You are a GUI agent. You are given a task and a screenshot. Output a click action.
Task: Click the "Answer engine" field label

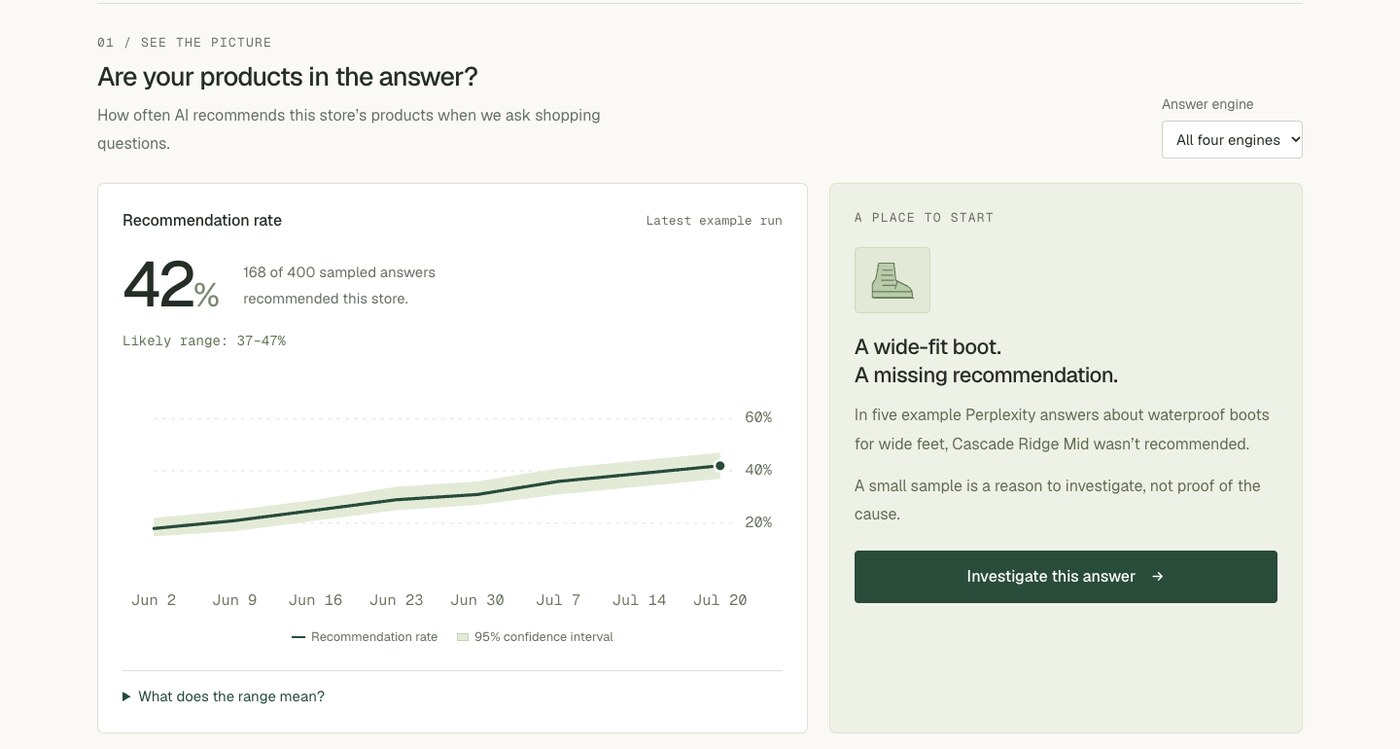coord(1207,104)
